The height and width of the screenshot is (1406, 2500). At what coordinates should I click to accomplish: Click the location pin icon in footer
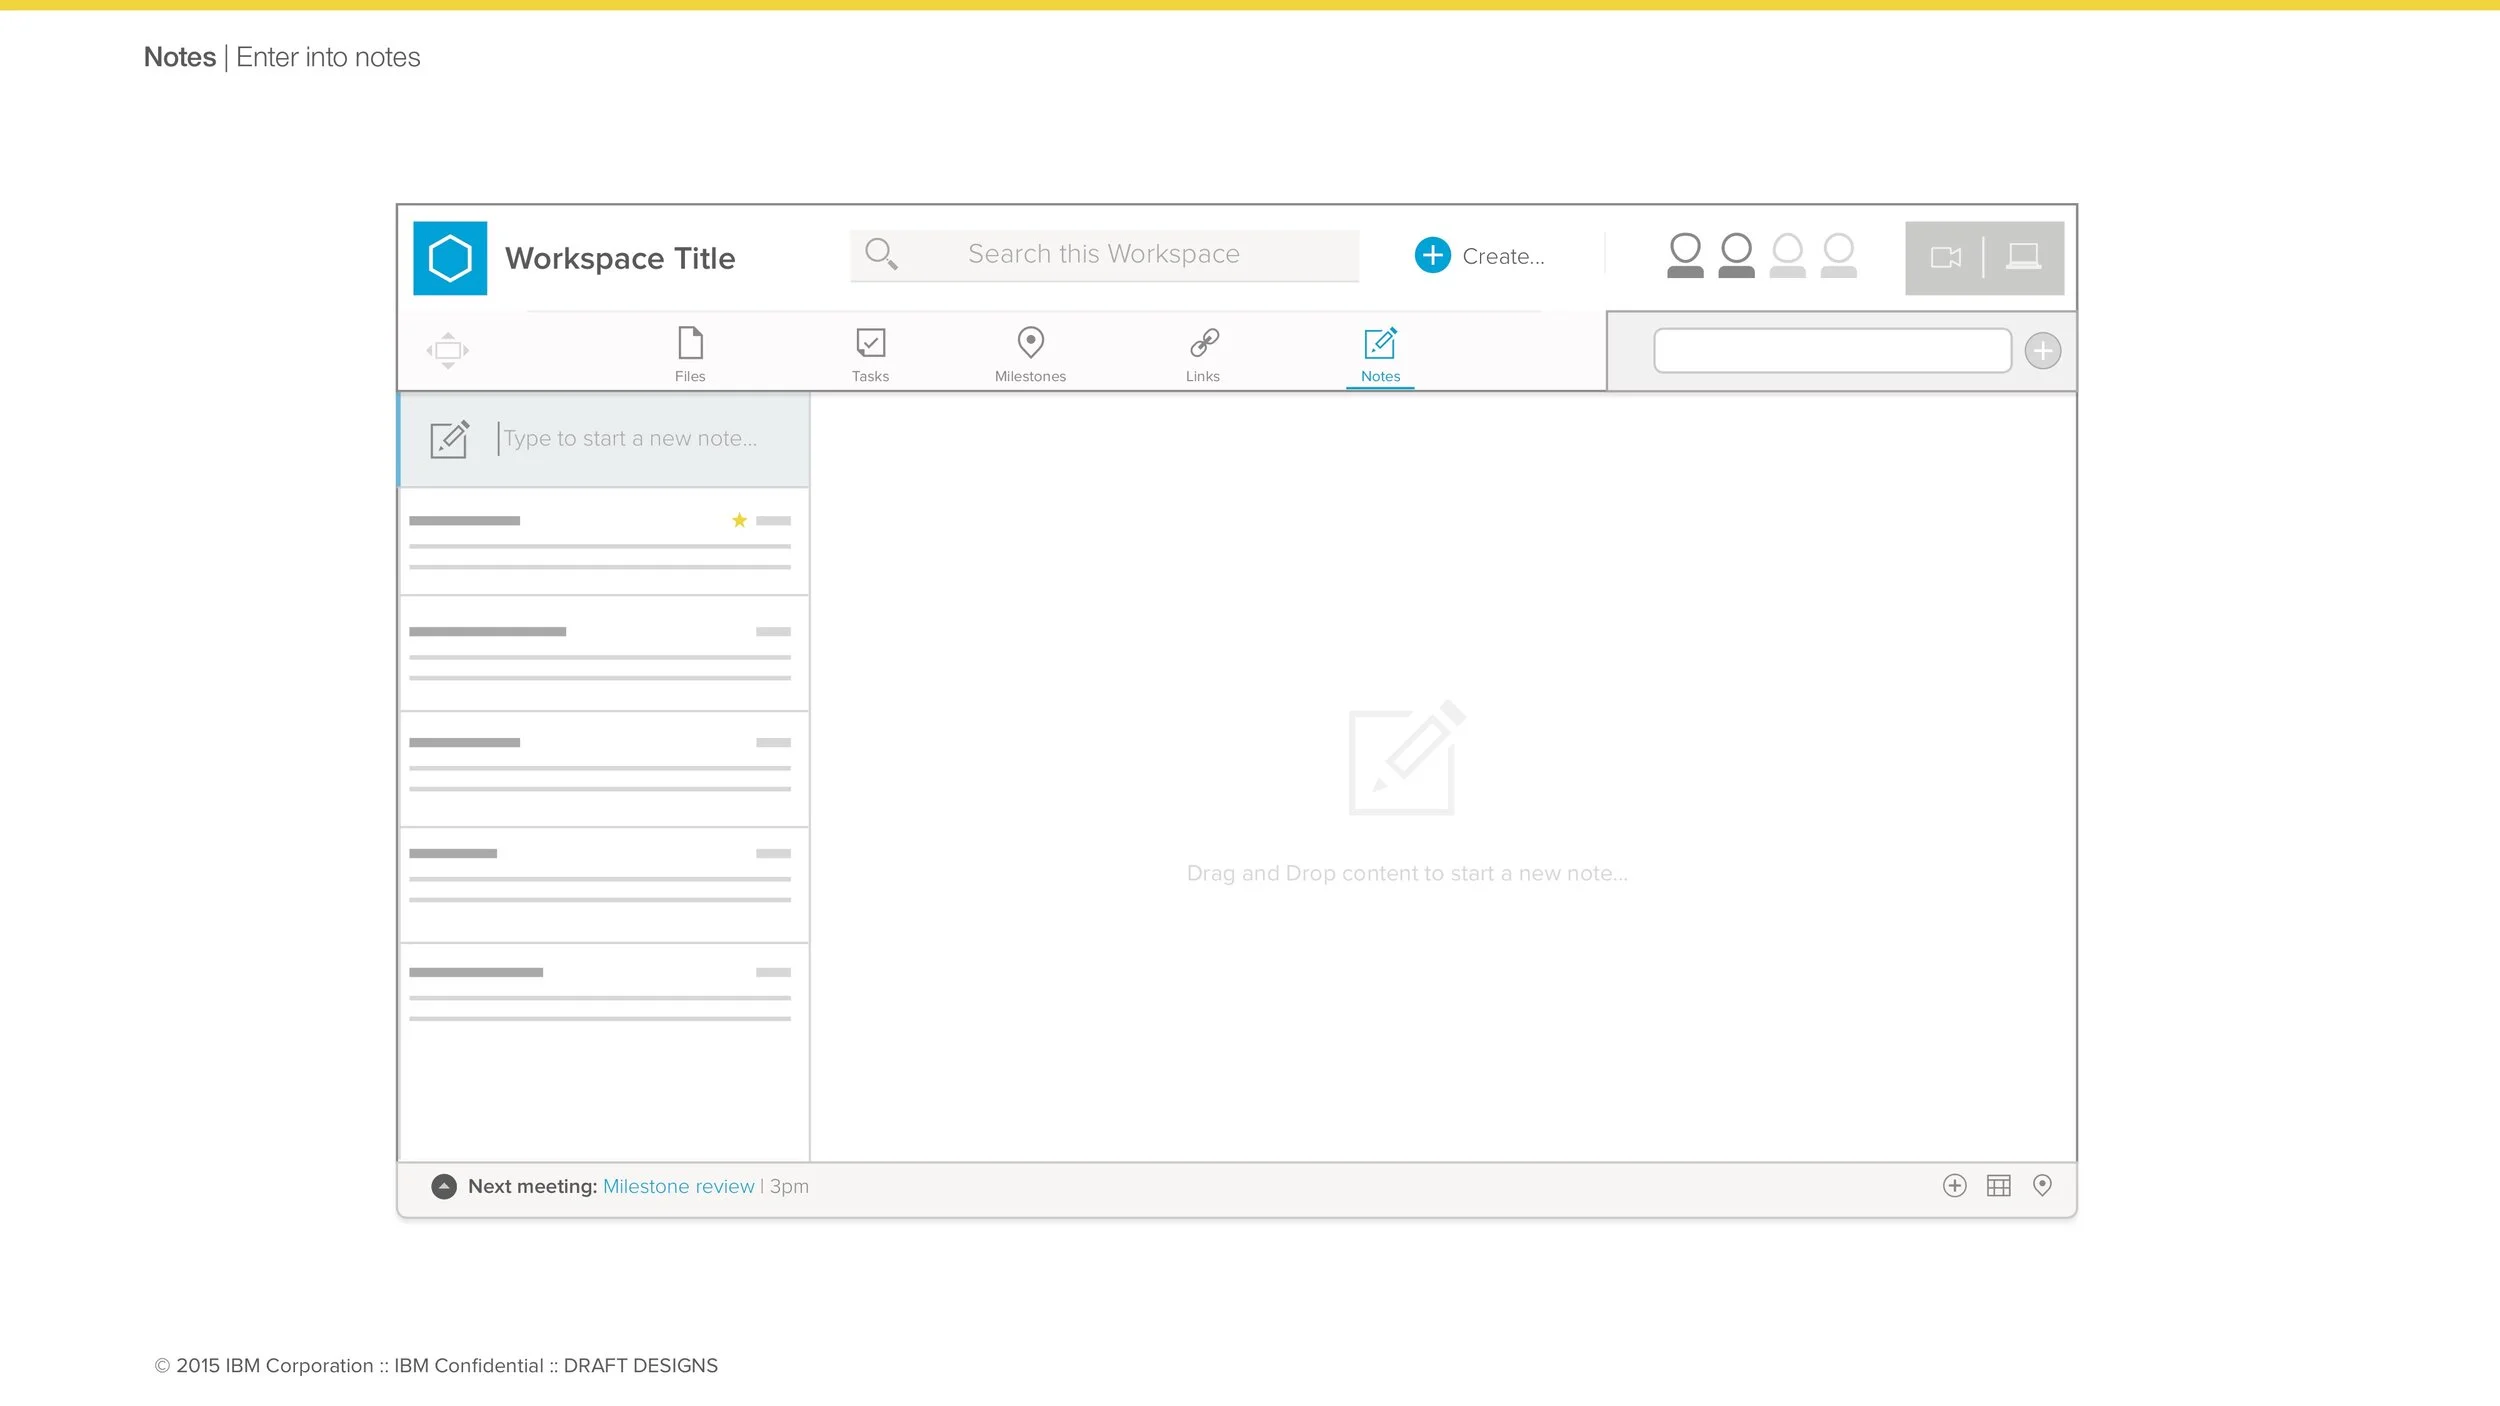click(x=2042, y=1185)
